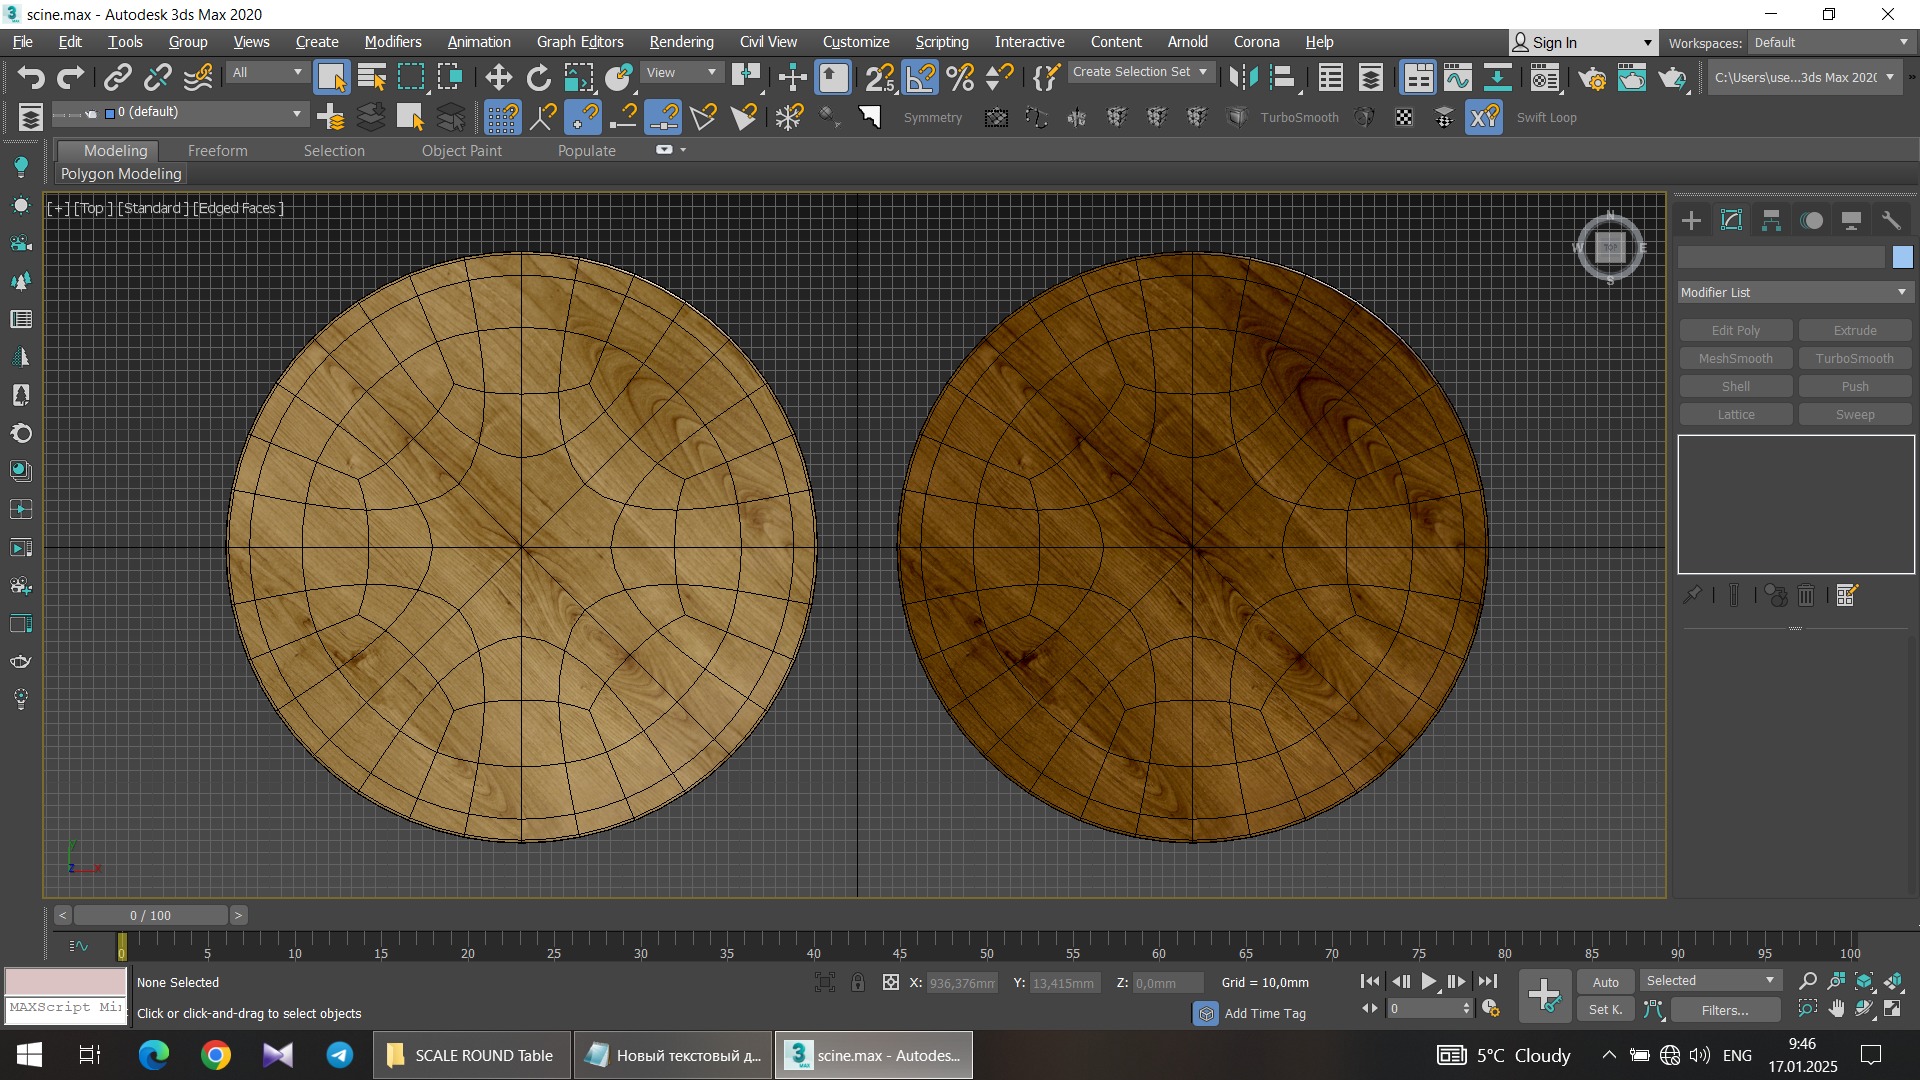Open the Motion command panel

click(1811, 220)
